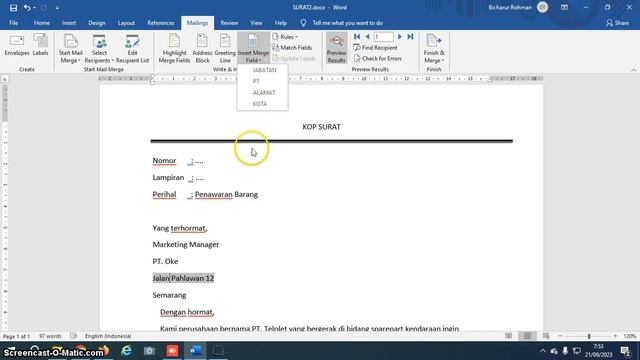The image size is (640, 360).
Task: Click Tell me what you want to do
Action: [x=347, y=23]
